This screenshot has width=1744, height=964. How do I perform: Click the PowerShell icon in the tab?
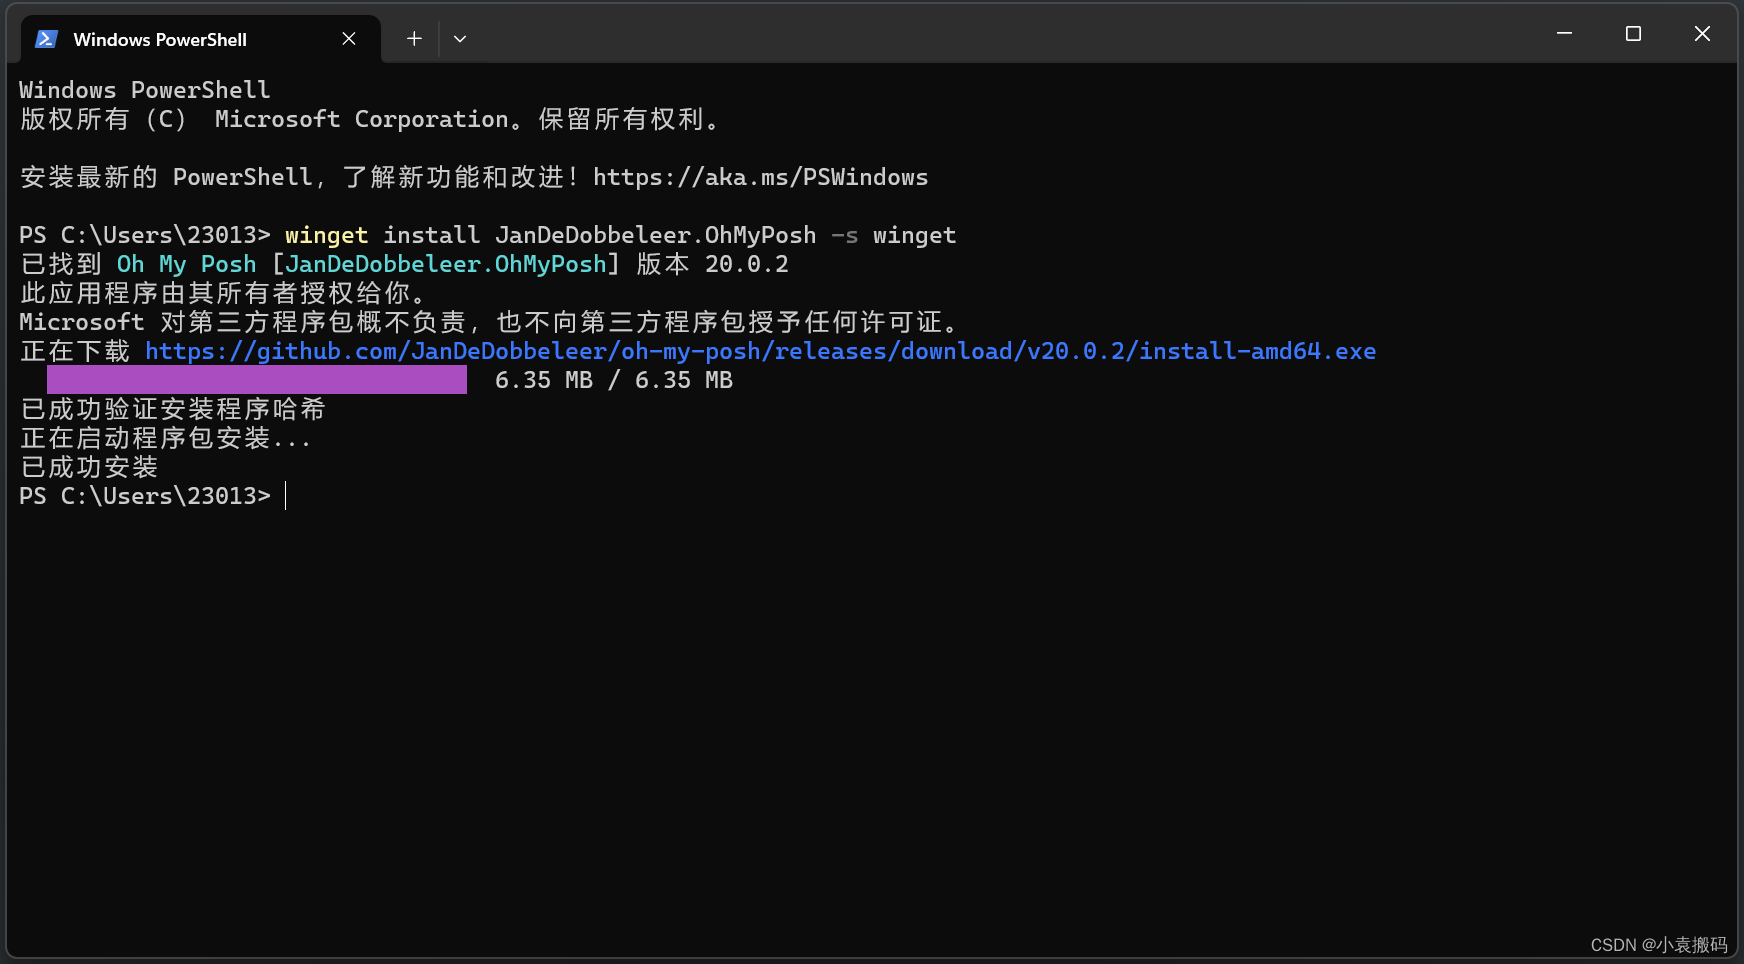[x=46, y=39]
